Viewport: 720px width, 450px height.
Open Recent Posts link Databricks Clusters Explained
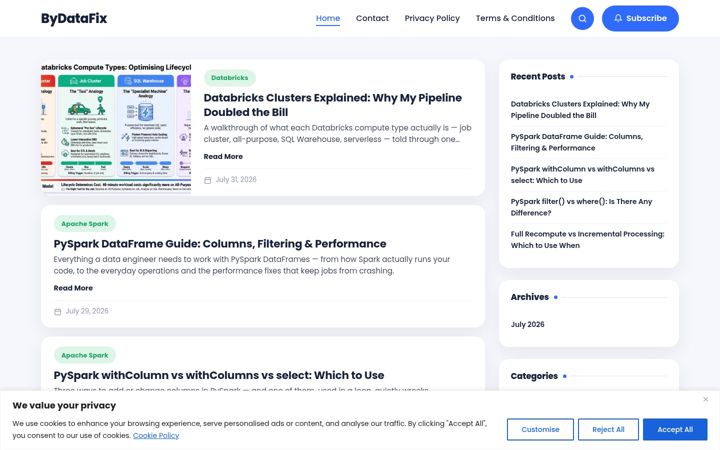tap(580, 110)
